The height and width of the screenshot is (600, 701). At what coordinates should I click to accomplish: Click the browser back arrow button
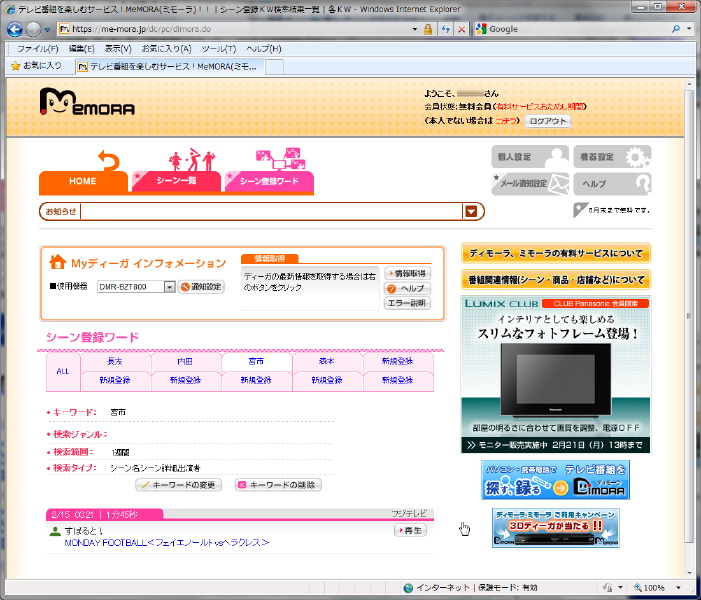pyautogui.click(x=16, y=29)
